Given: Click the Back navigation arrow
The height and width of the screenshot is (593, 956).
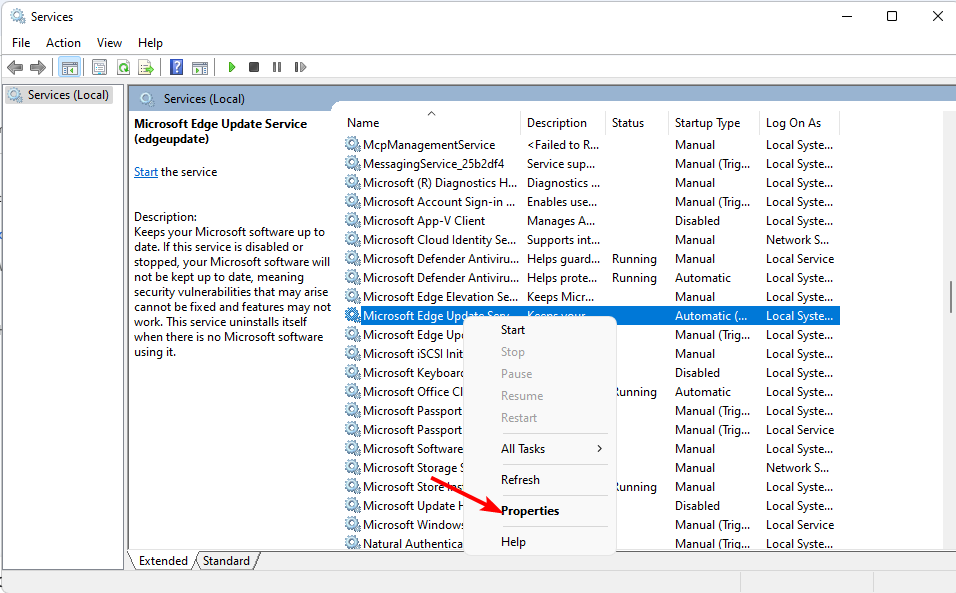Looking at the screenshot, I should pos(15,66).
